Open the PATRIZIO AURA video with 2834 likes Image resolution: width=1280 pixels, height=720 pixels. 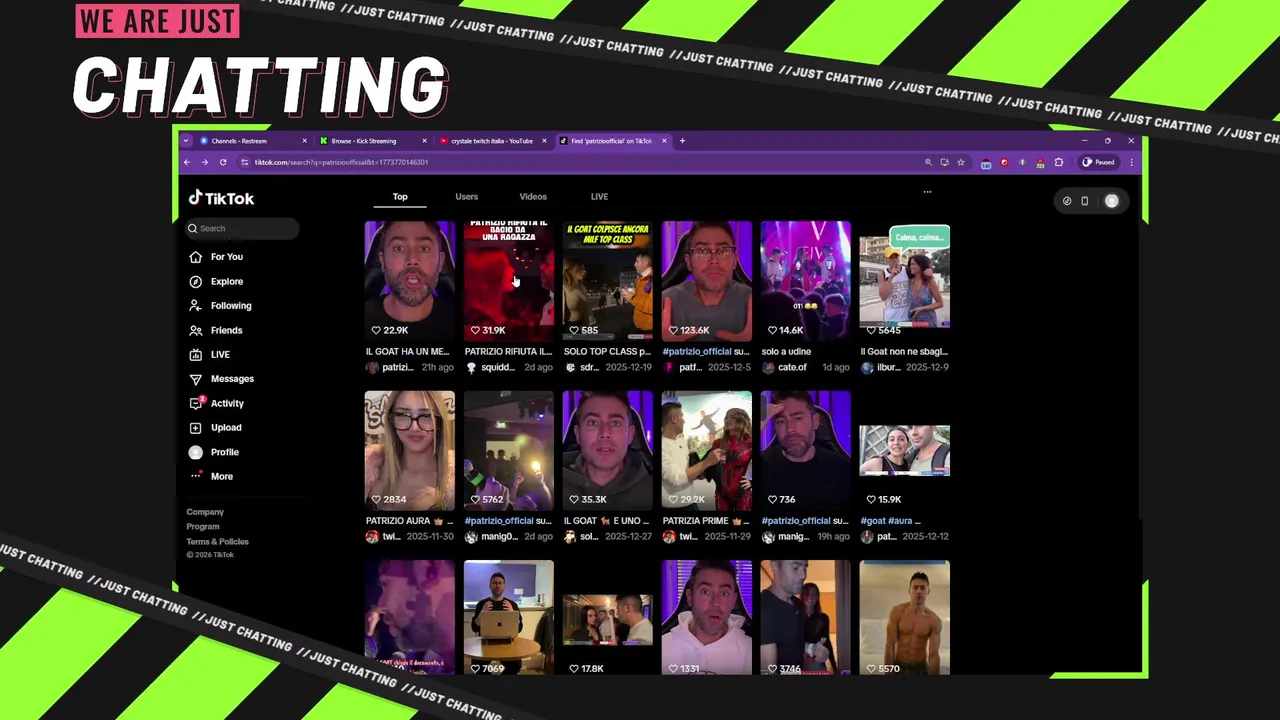coord(410,450)
